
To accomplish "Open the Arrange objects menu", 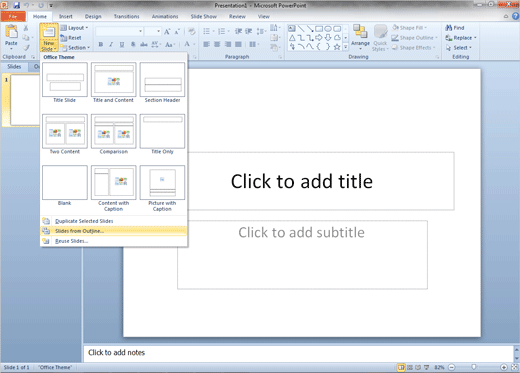I will coord(360,37).
